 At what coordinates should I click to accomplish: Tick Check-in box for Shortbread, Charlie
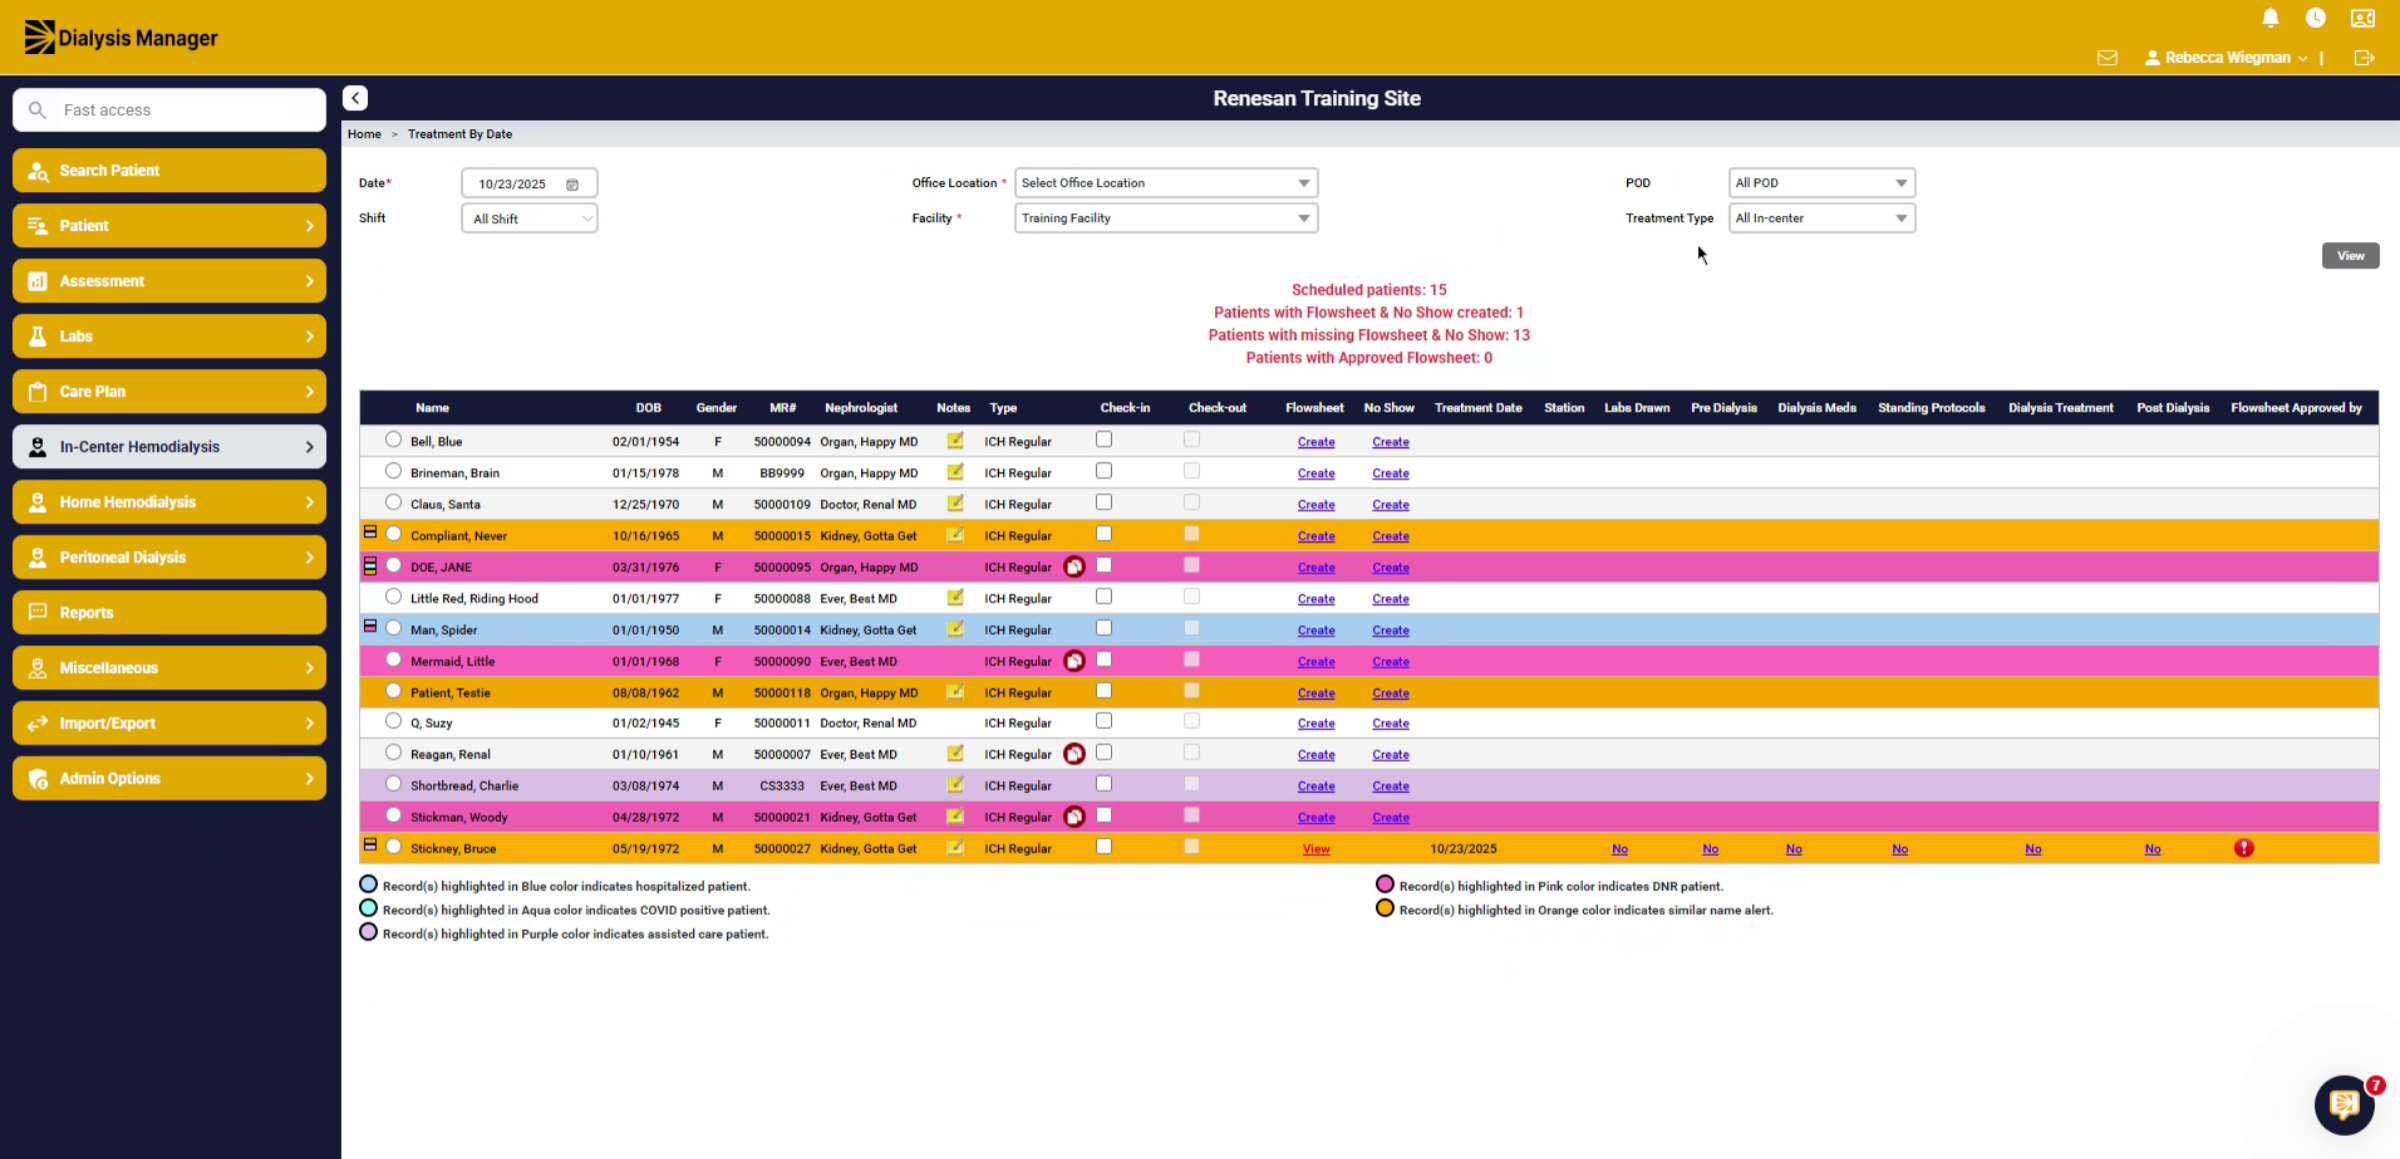click(1104, 784)
